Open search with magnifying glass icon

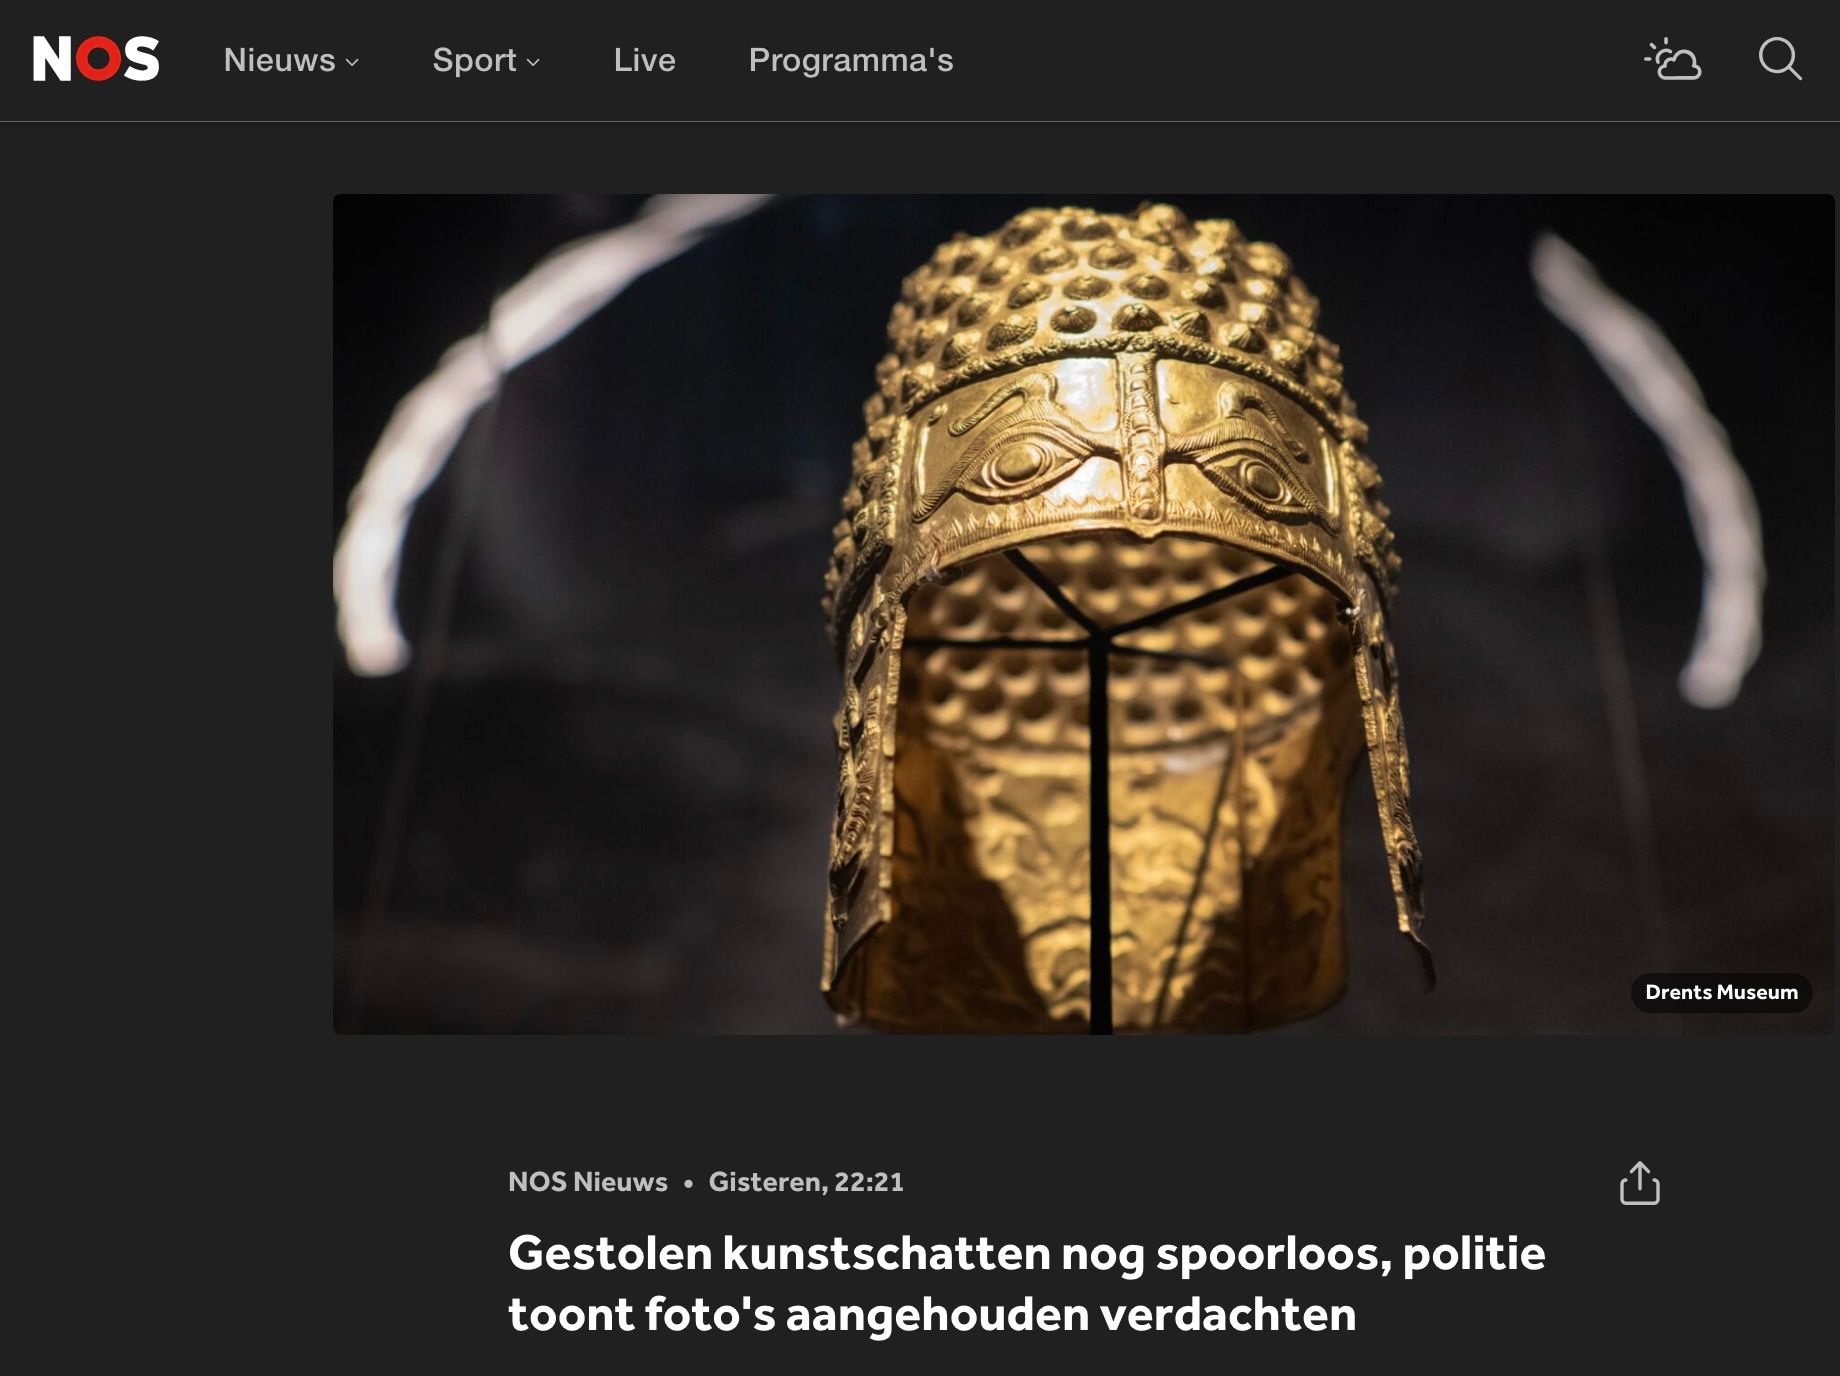coord(1780,59)
